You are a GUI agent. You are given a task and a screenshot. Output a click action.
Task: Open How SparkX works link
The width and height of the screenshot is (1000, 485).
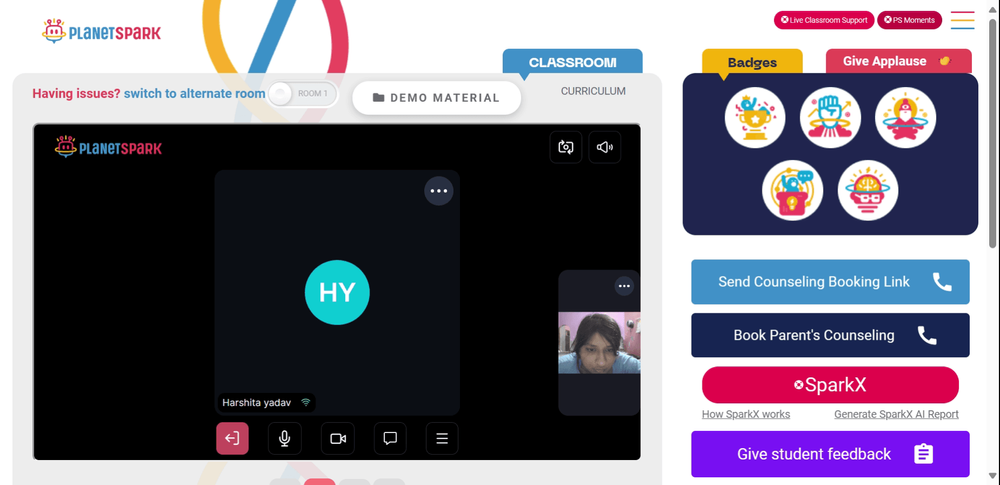coord(746,414)
